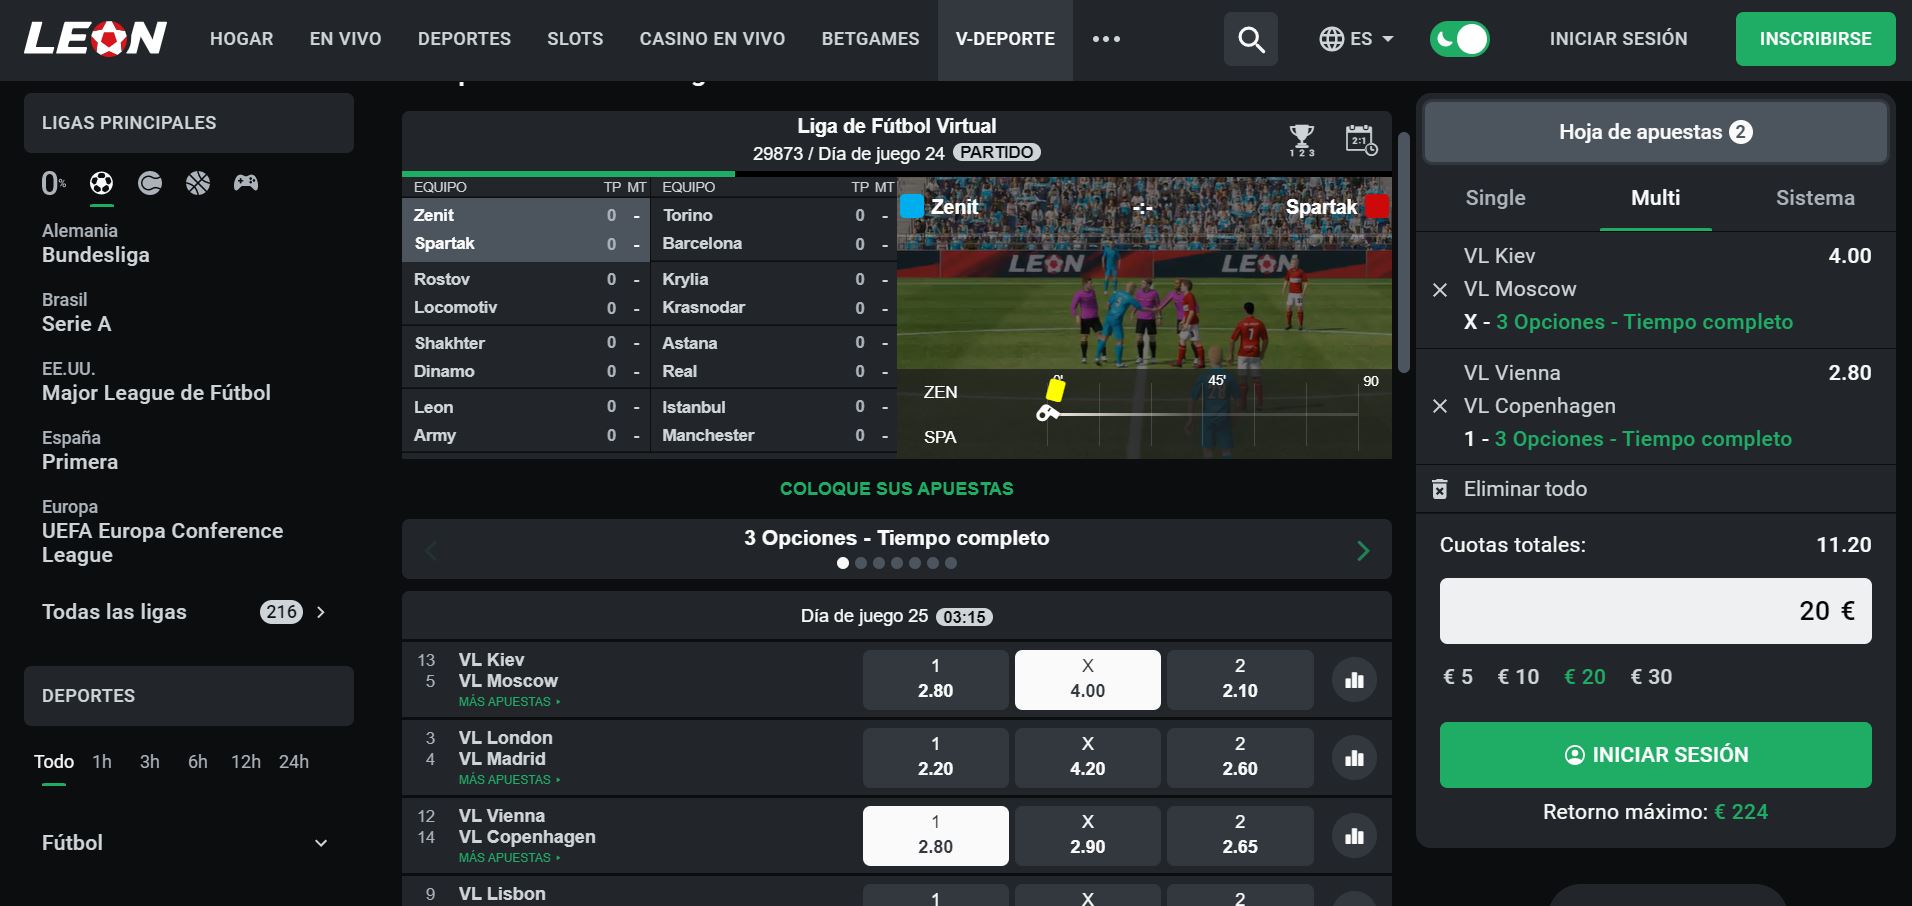1912x906 pixels.
Task: Open the ES language dropdown
Action: (1356, 39)
